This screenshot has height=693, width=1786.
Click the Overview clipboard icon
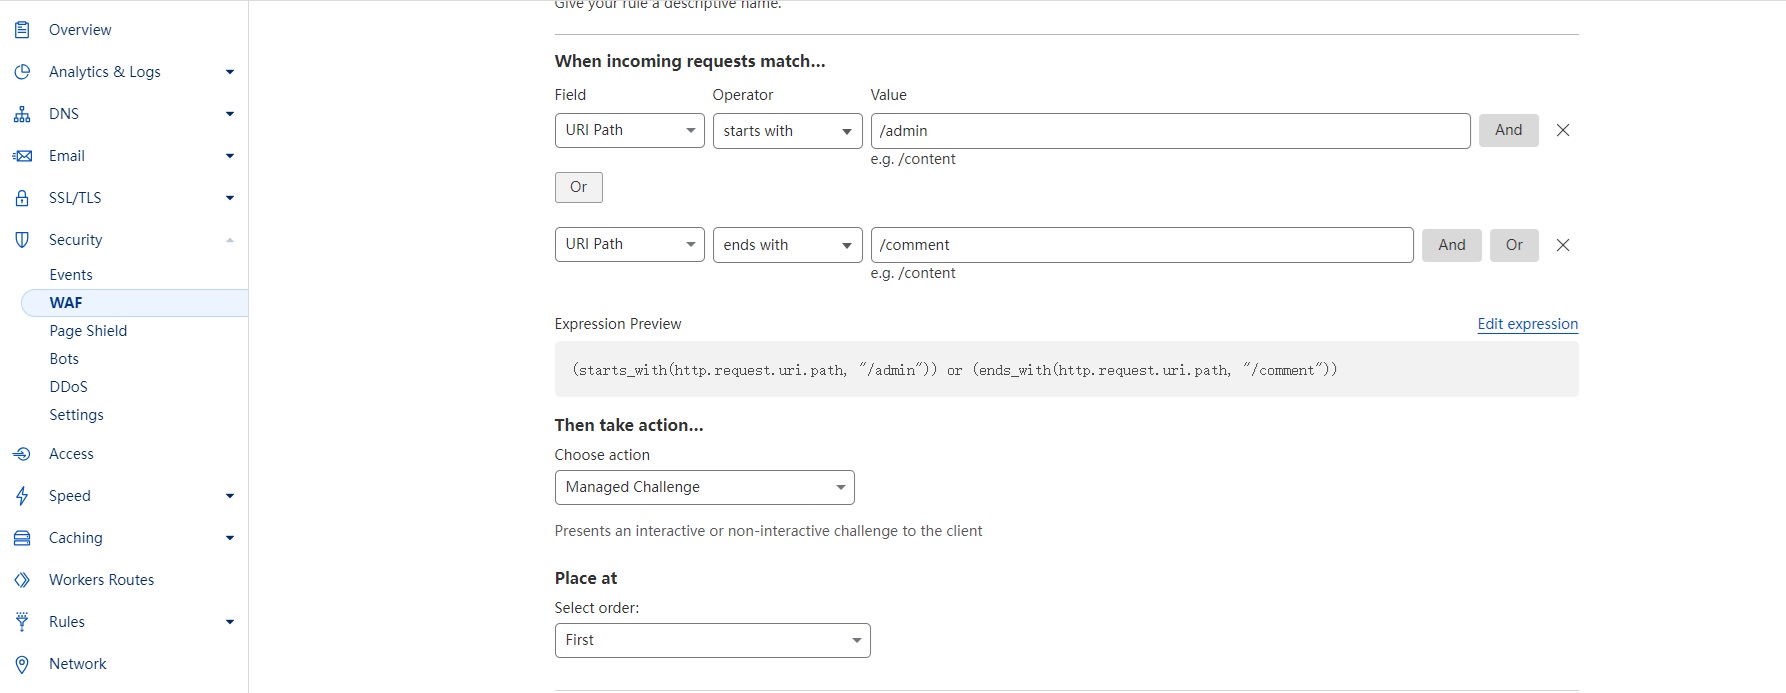(x=22, y=30)
